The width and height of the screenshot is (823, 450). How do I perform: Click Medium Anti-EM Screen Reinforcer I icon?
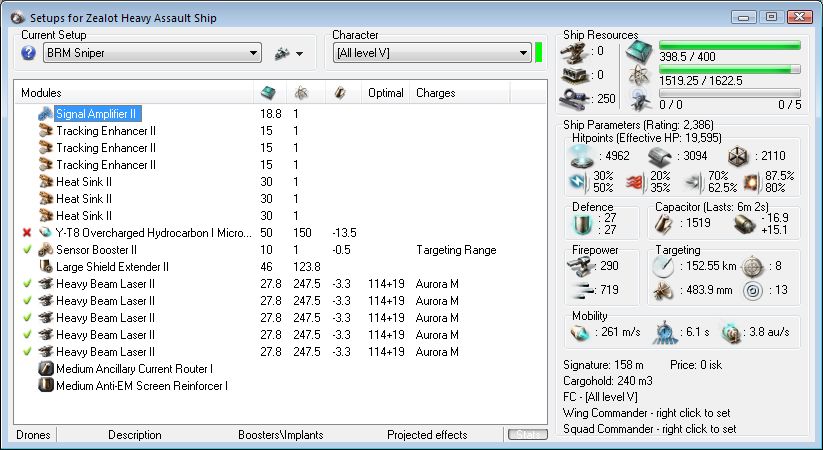(x=46, y=385)
